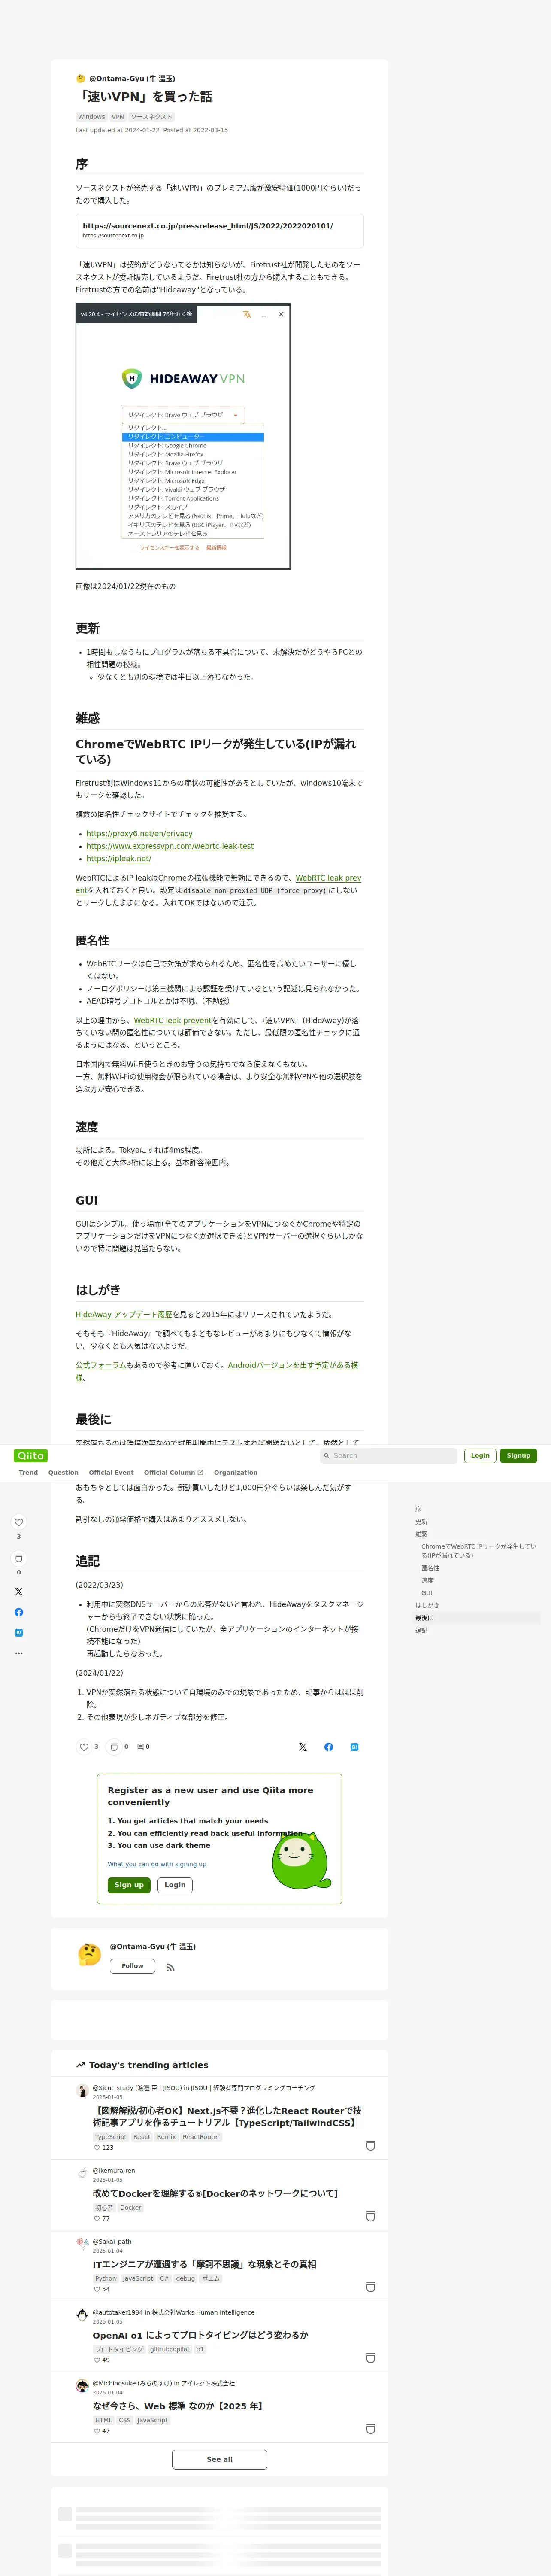This screenshot has height=2576, width=551.
Task: Open the avatar of @autotaker1984
Action: coord(82,2314)
